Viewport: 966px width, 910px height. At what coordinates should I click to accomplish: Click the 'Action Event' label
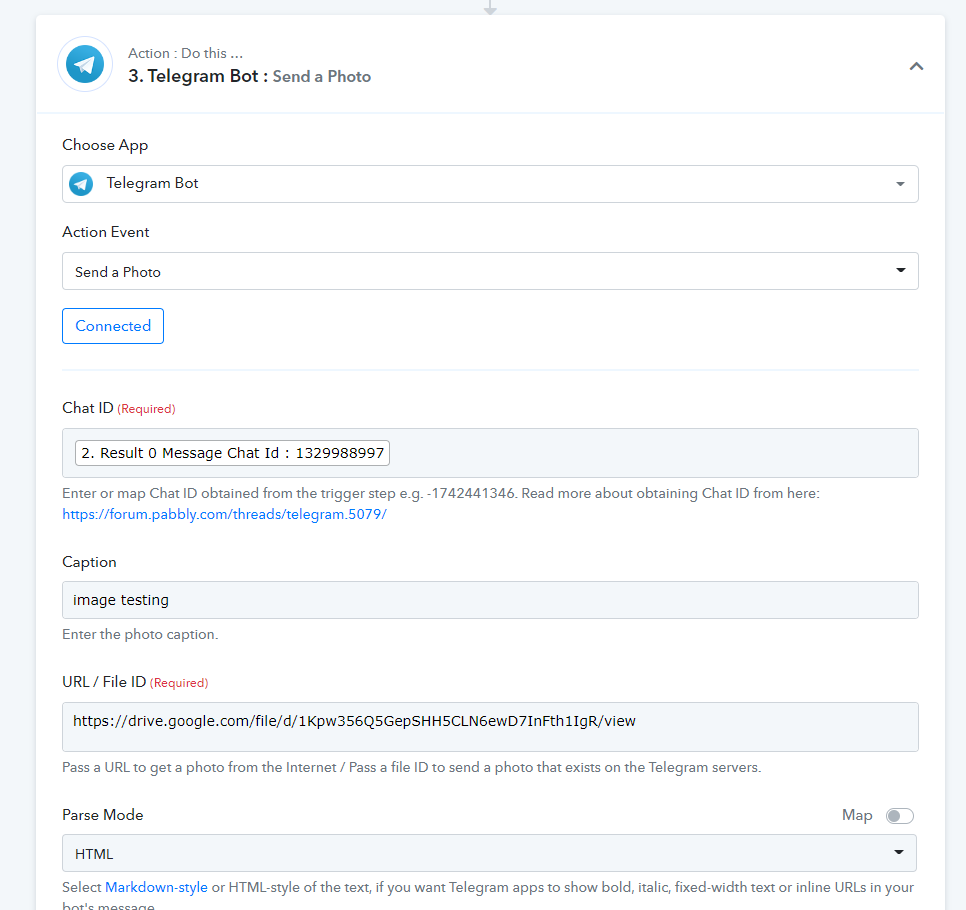tap(105, 232)
